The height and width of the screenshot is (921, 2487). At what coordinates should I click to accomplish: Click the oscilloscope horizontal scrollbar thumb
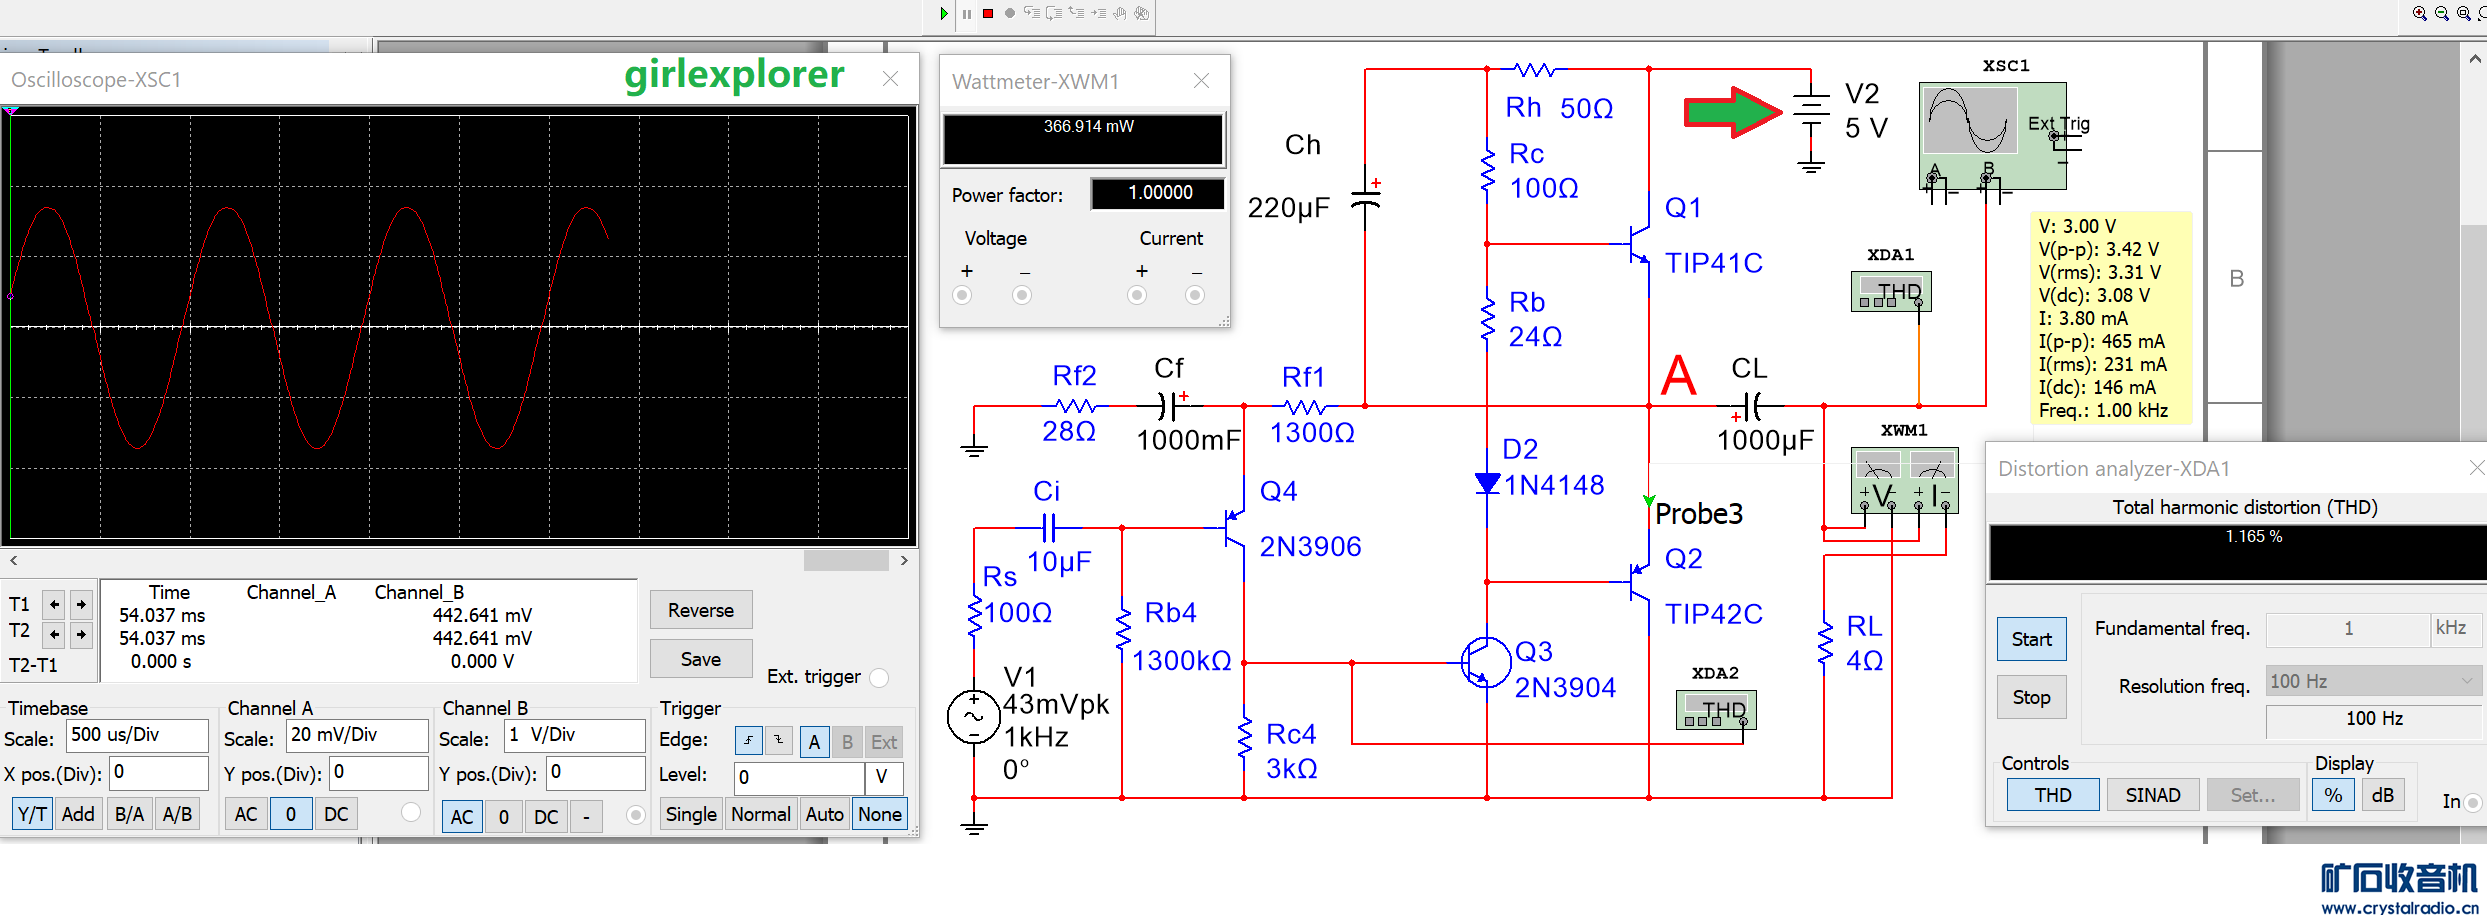[x=846, y=561]
